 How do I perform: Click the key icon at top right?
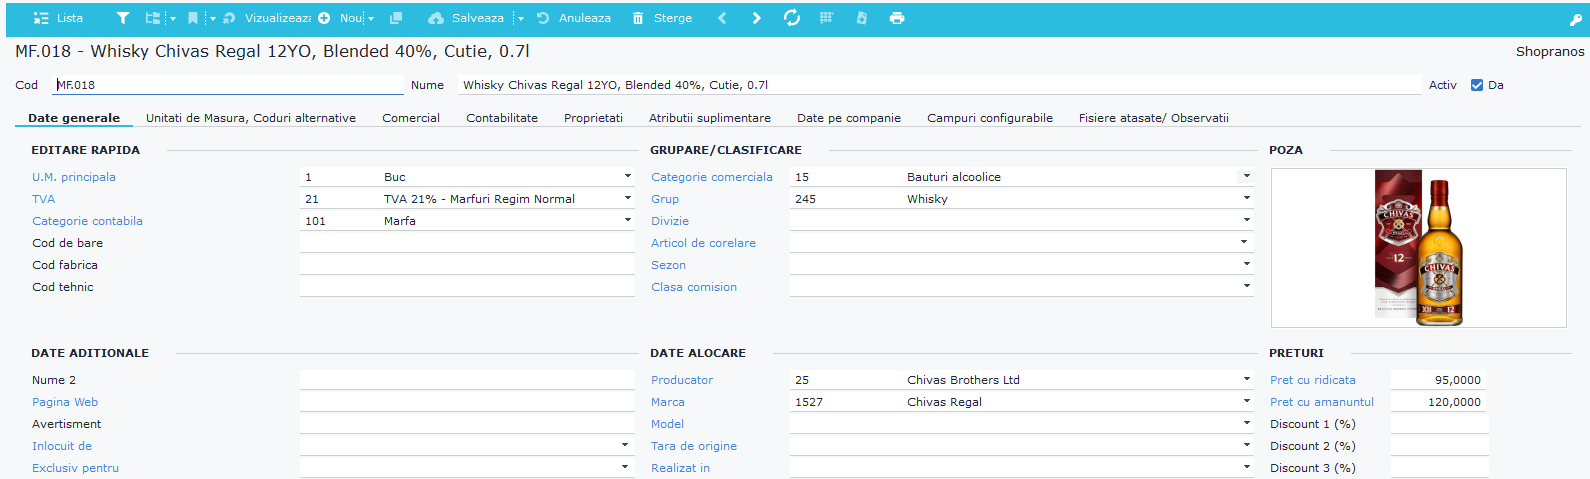coord(1576,19)
